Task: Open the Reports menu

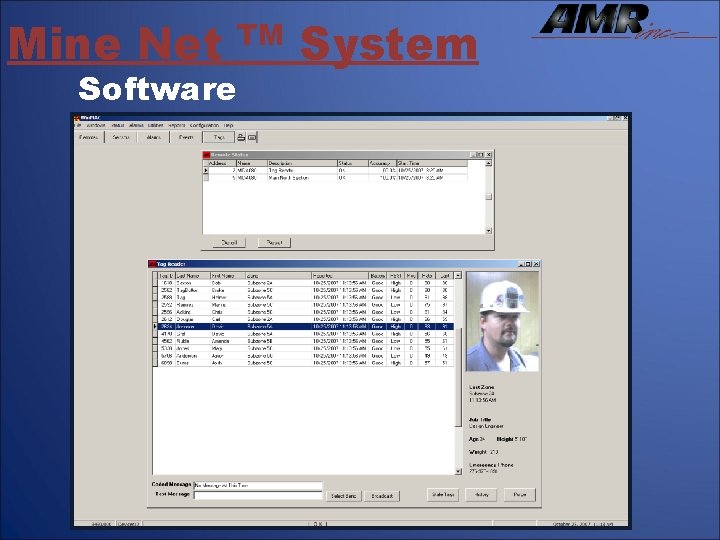Action: 177,125
